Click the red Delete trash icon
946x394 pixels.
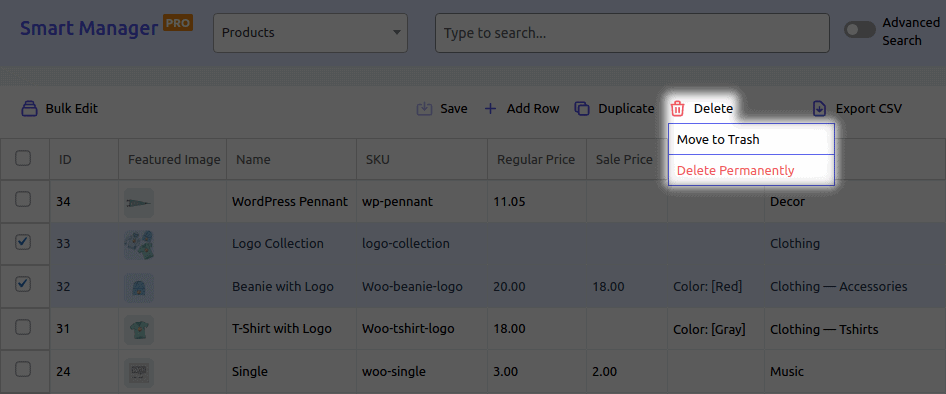678,109
